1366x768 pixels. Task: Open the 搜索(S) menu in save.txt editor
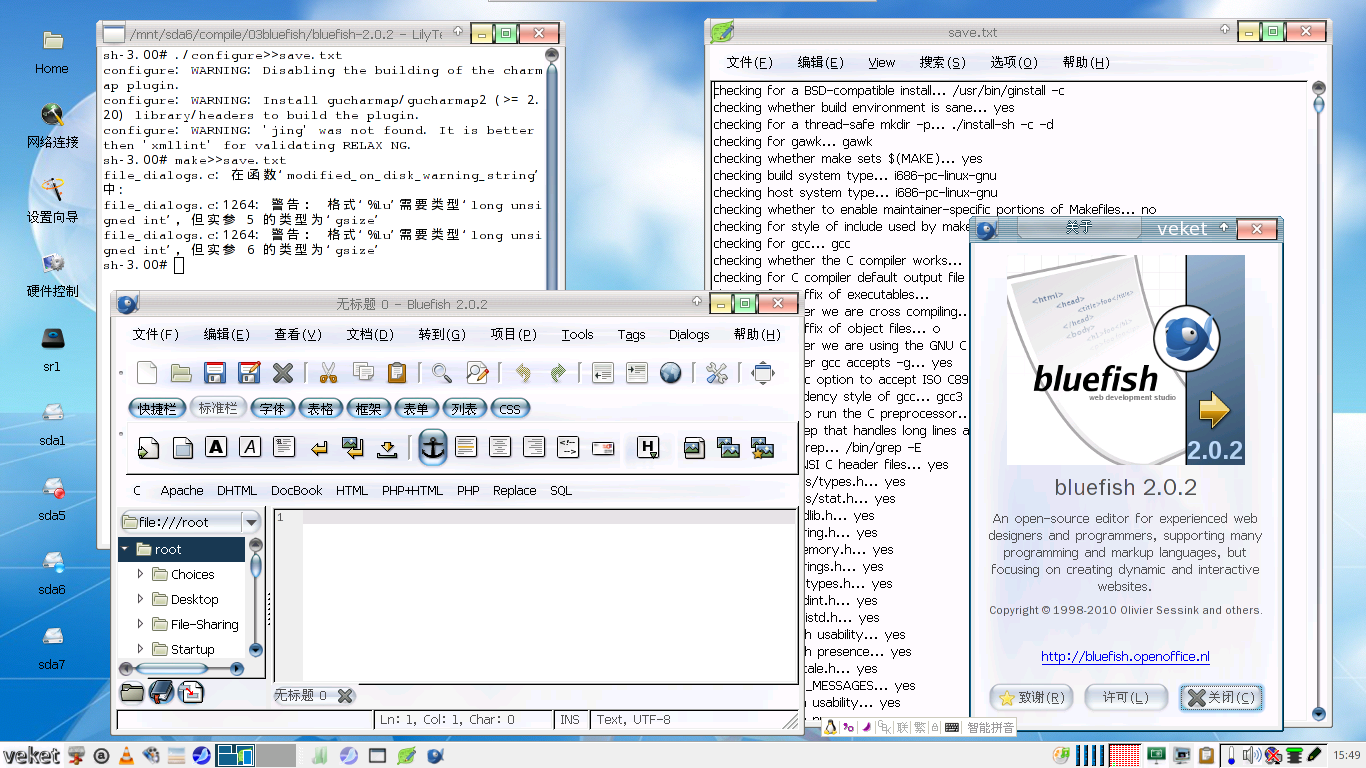[942, 62]
